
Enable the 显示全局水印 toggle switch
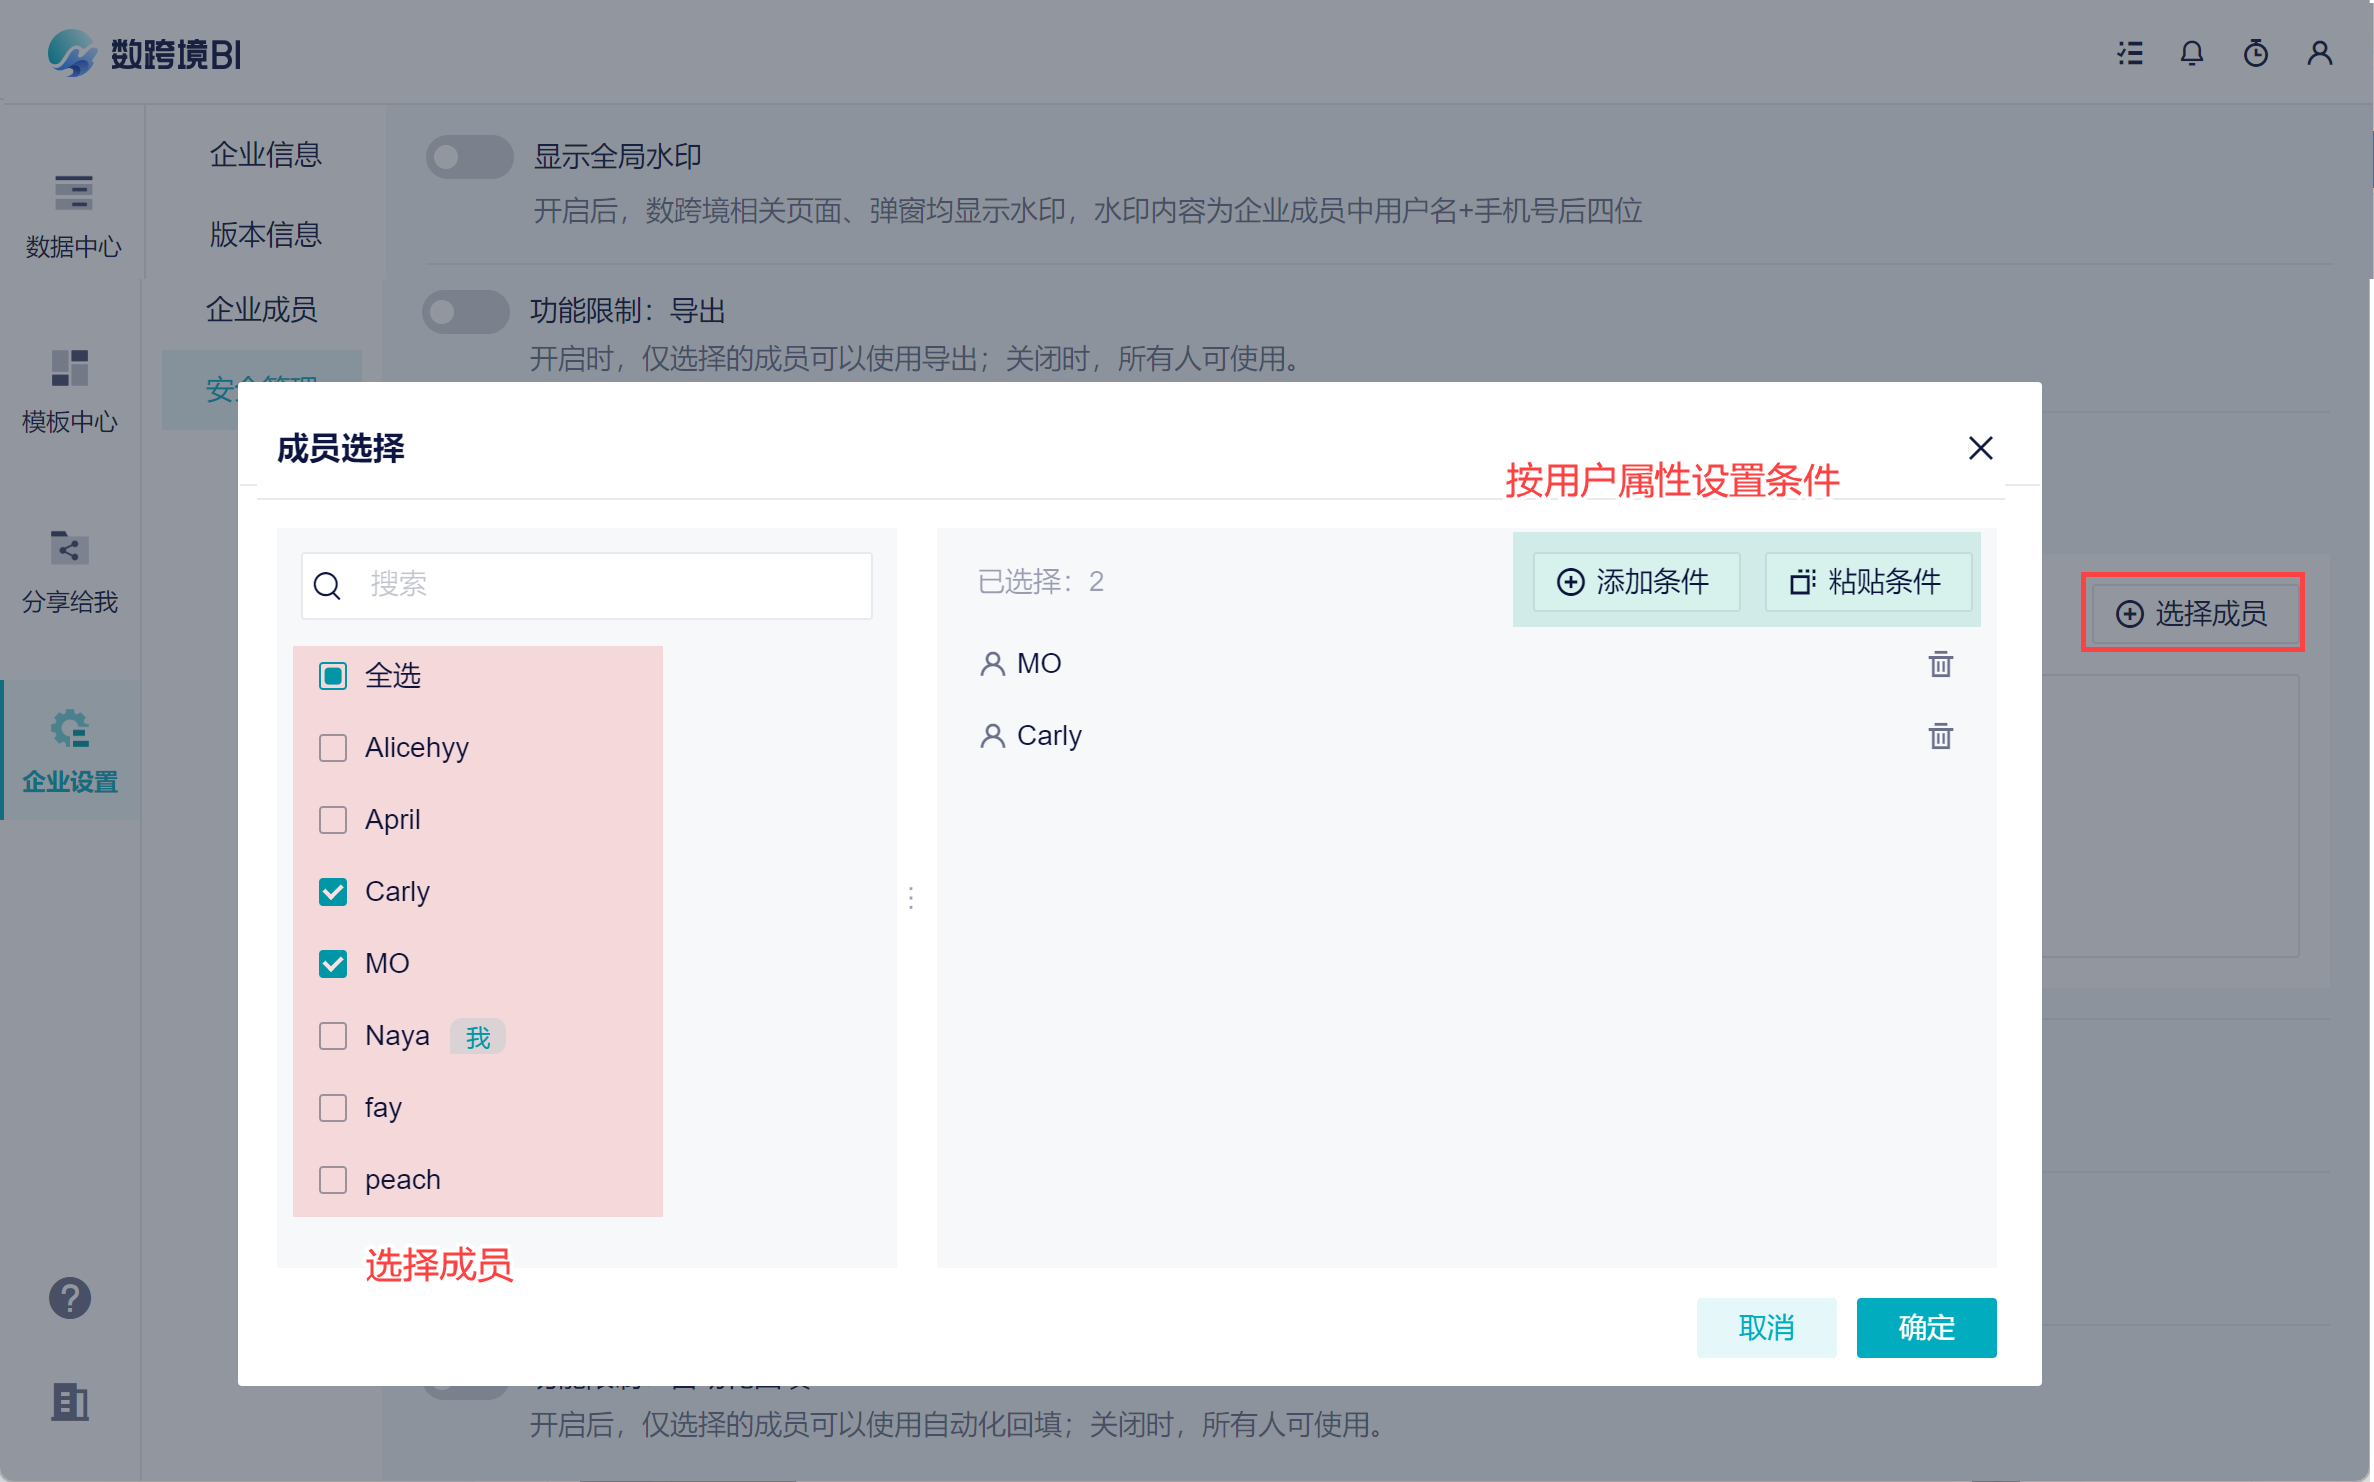469,157
